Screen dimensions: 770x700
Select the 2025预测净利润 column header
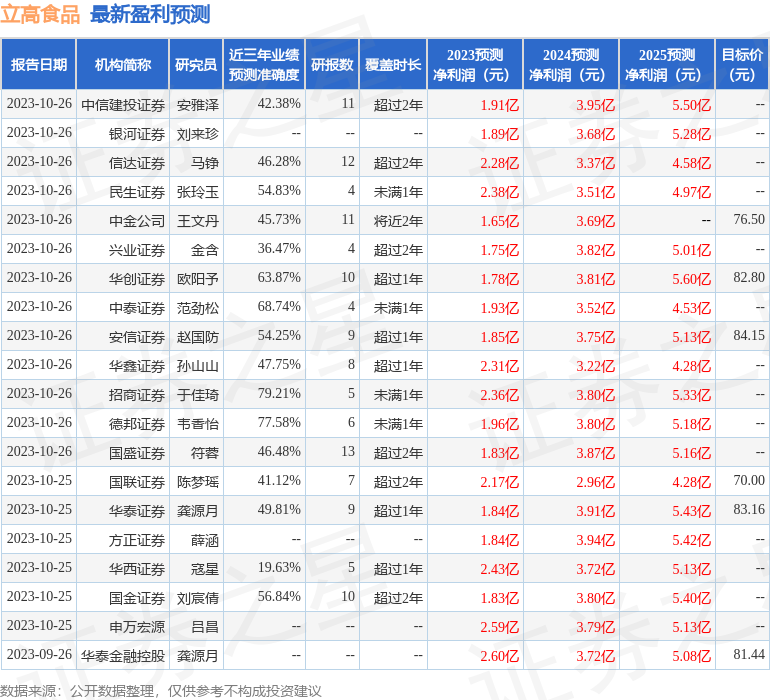point(667,64)
